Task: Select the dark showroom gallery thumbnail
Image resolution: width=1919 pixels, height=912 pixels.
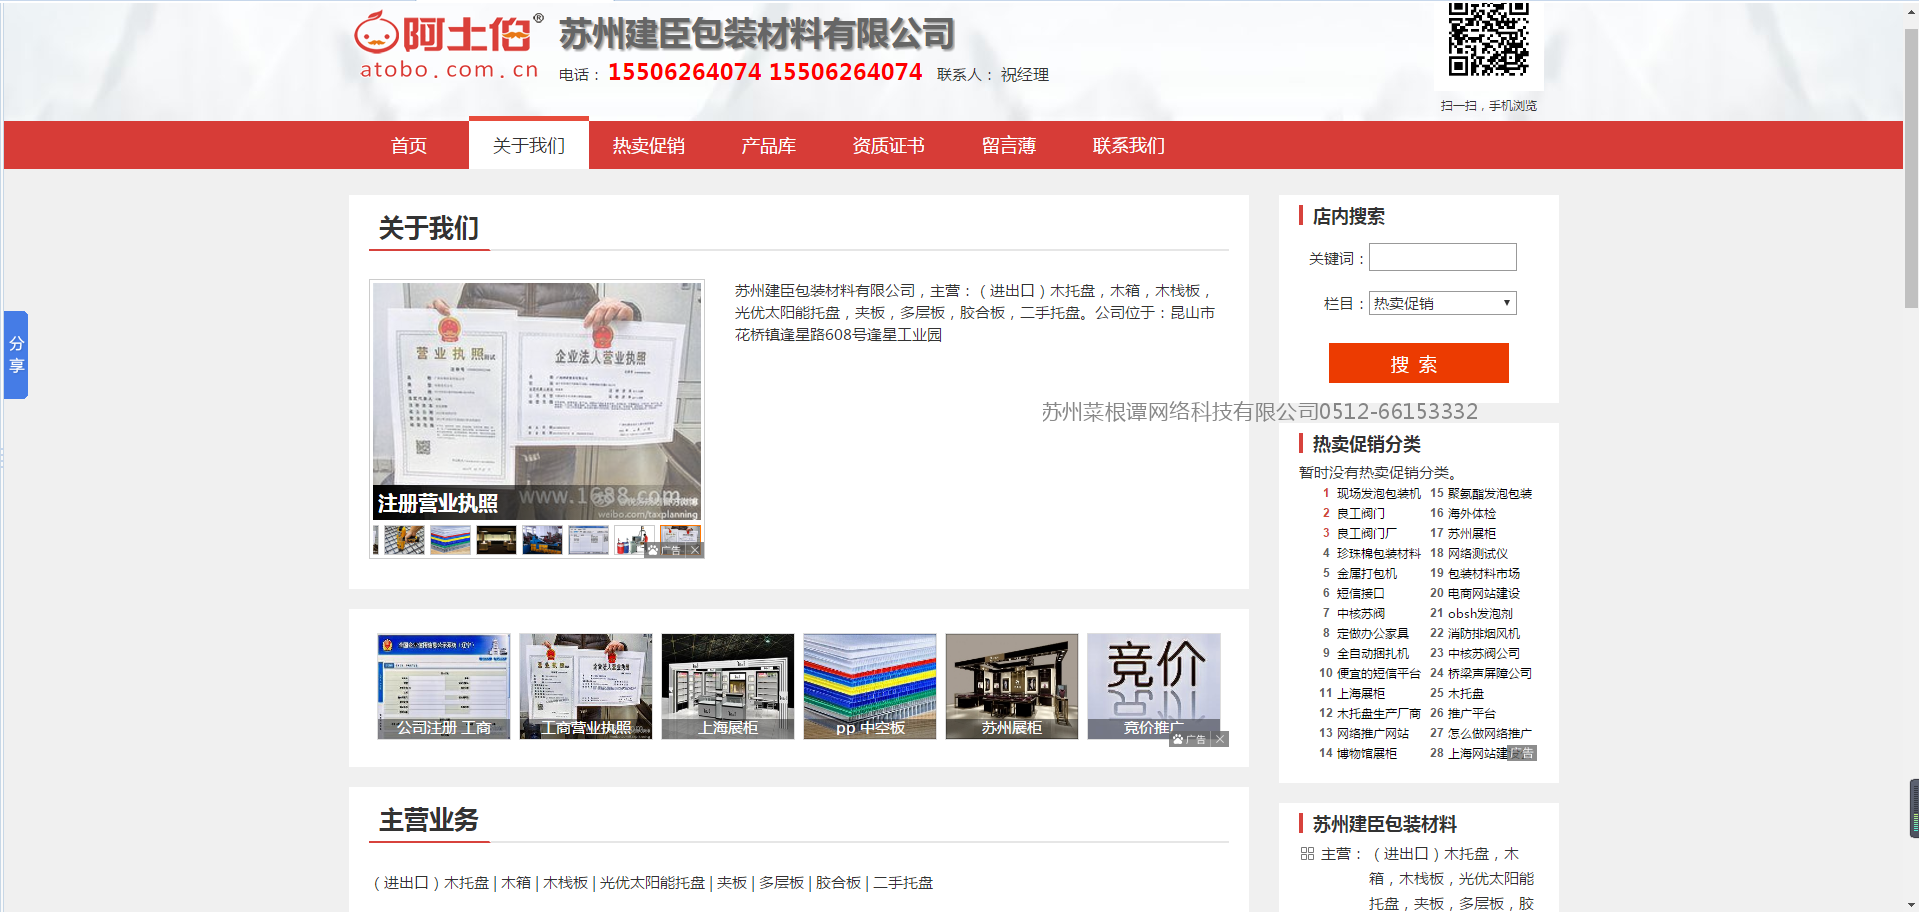Action: (496, 540)
